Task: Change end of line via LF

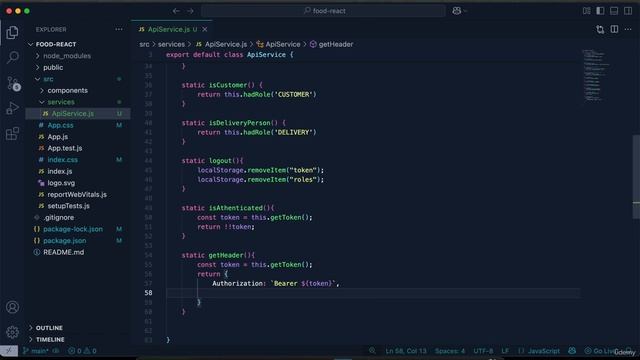Action: (x=505, y=351)
